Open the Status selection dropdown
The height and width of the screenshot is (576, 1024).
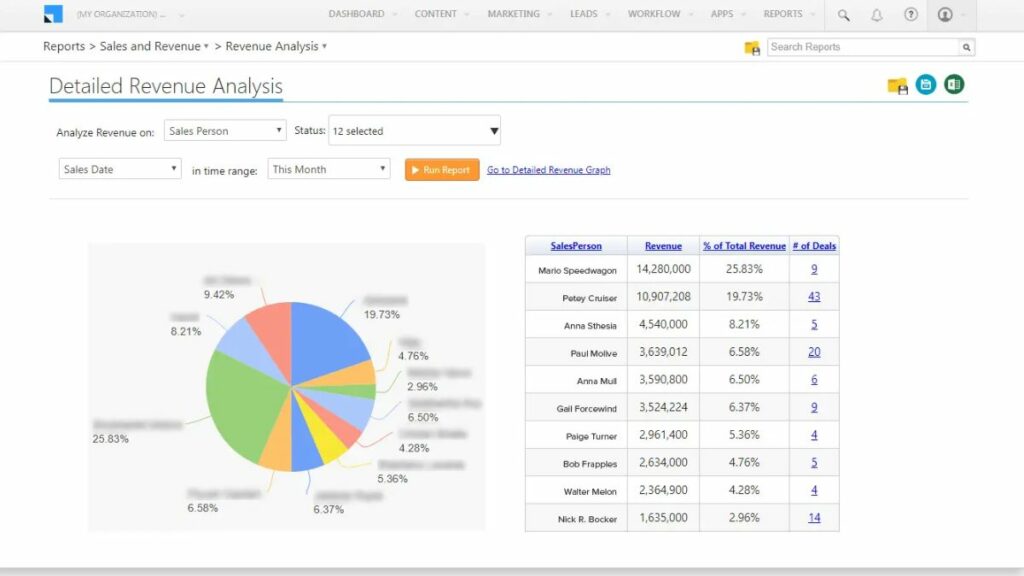493,130
